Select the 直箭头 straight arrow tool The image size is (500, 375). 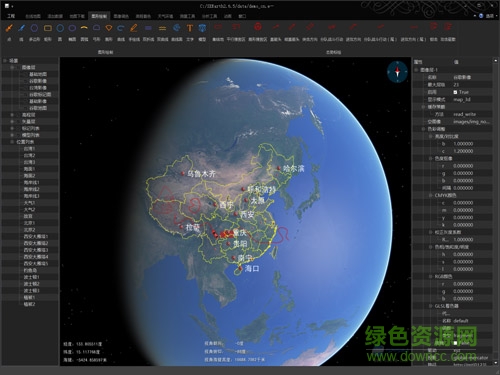pyautogui.click(x=275, y=32)
